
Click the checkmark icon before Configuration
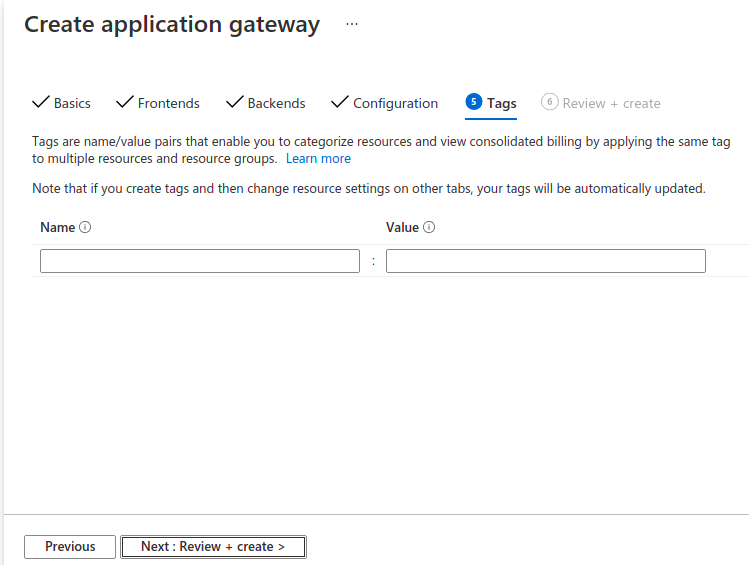pyautogui.click(x=340, y=102)
